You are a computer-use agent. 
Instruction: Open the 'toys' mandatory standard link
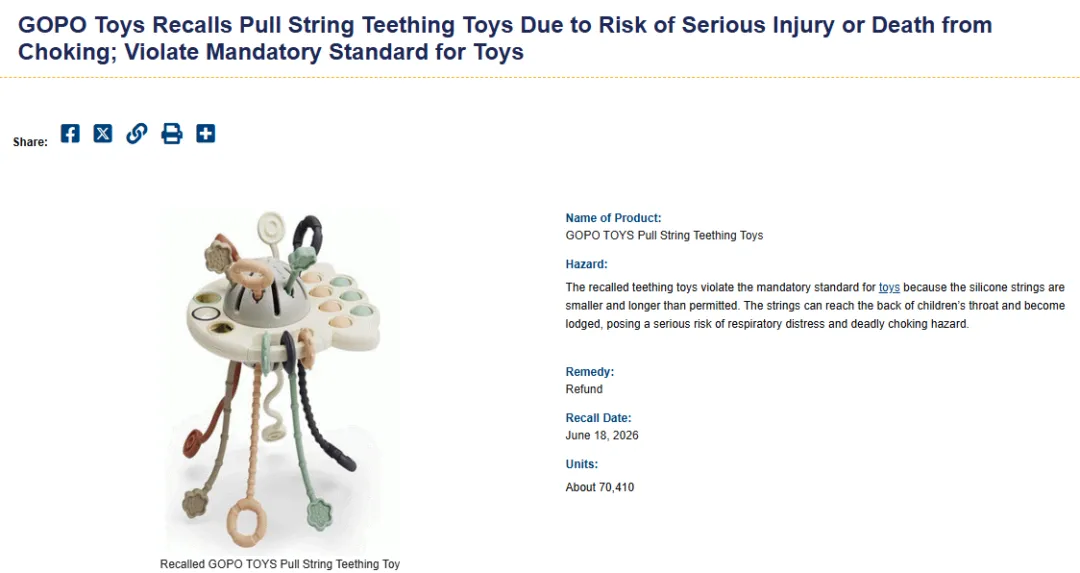(889, 287)
